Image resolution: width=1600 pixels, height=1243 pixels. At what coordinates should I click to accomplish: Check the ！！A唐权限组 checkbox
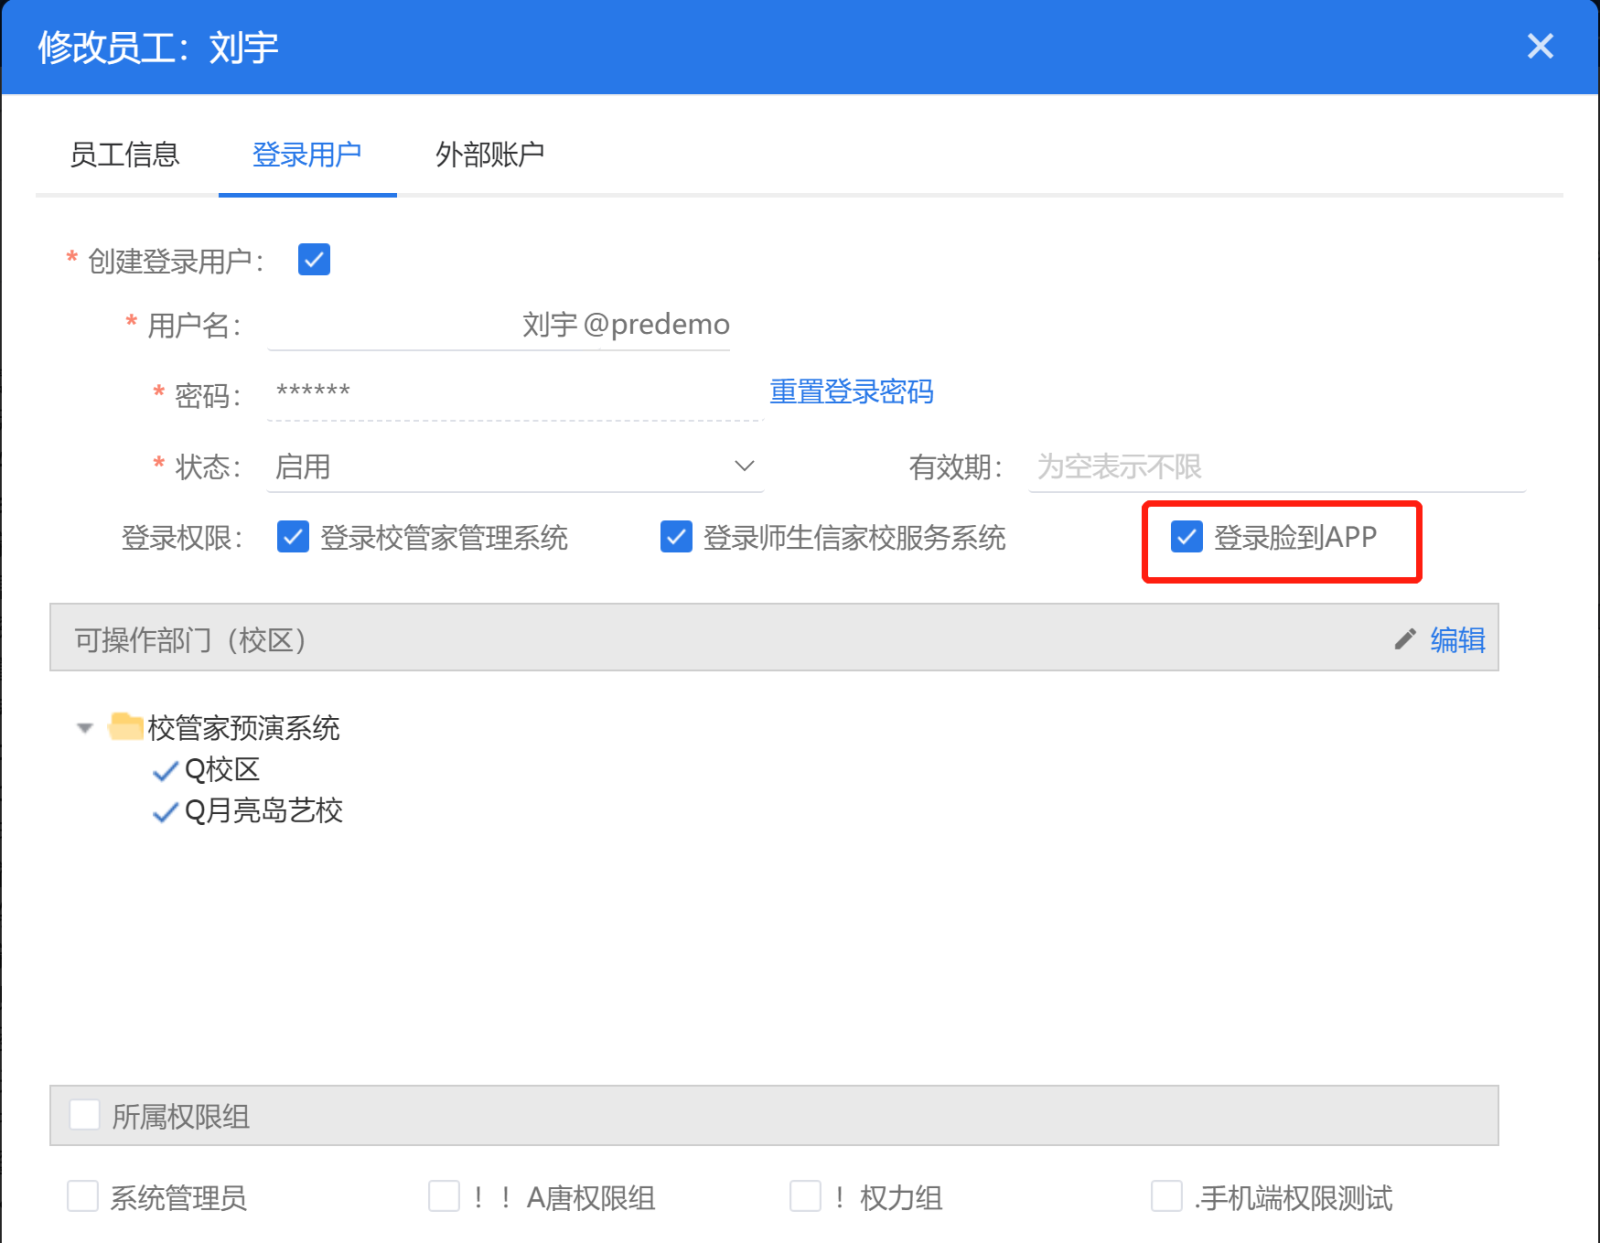click(x=444, y=1196)
